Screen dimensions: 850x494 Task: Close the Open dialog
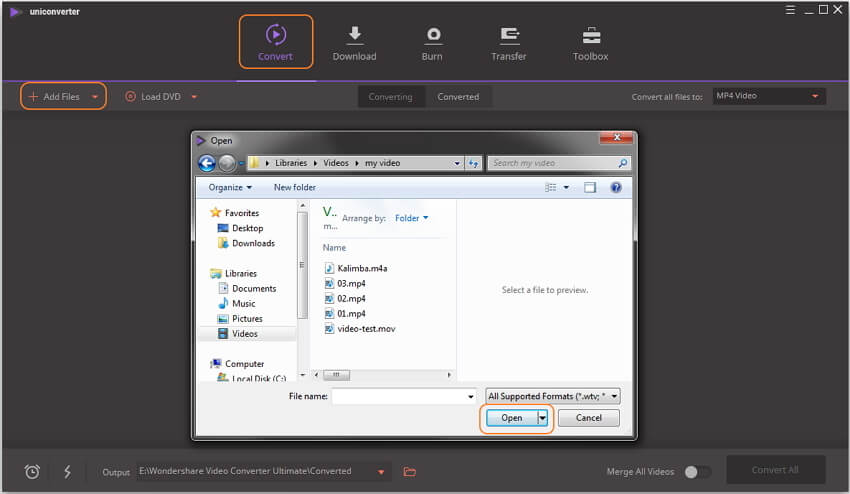point(616,138)
